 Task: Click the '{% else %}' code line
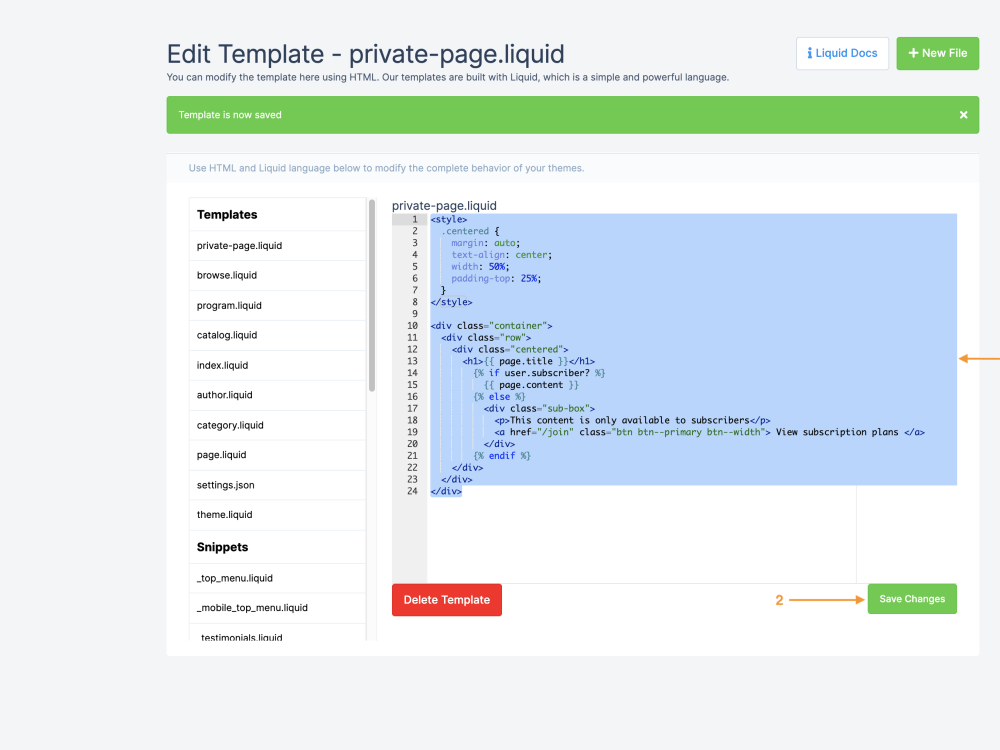(499, 397)
